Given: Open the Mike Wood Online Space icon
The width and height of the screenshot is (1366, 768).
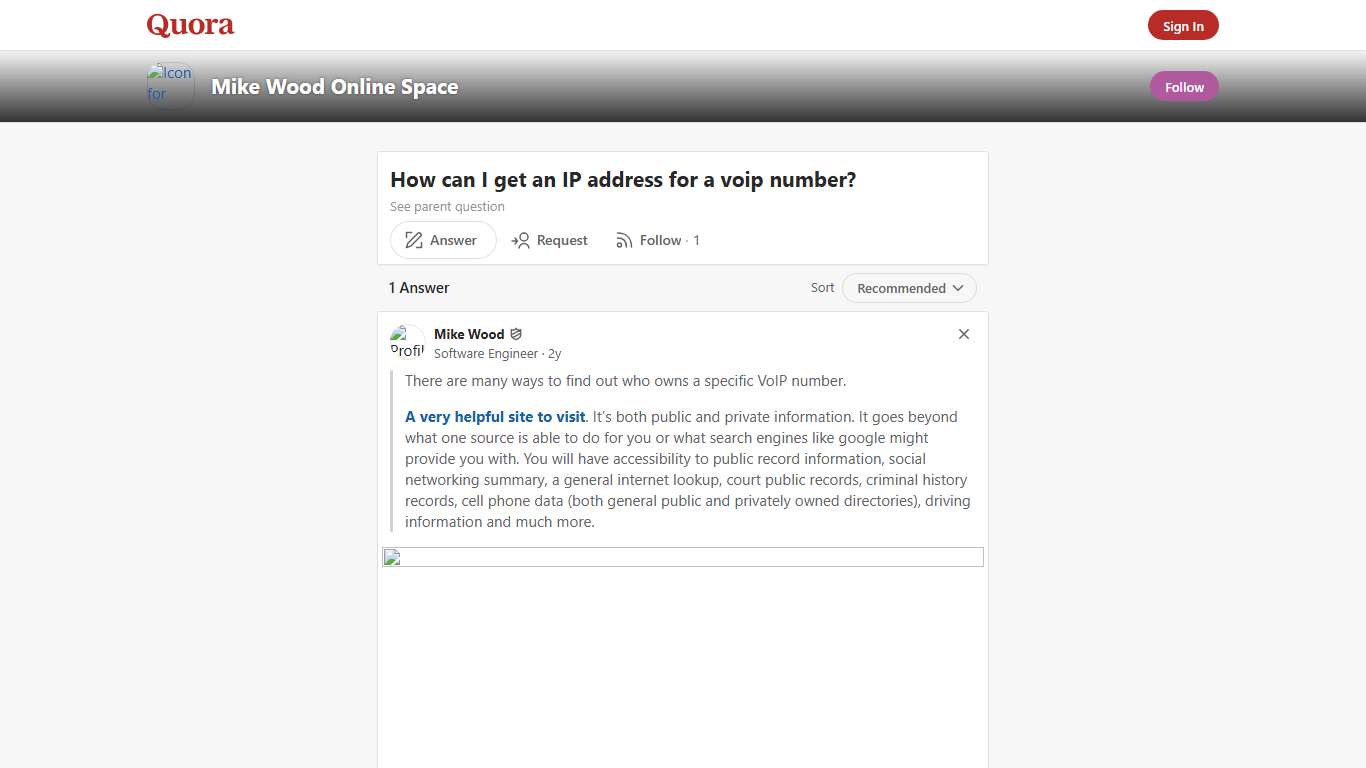Looking at the screenshot, I should point(169,85).
